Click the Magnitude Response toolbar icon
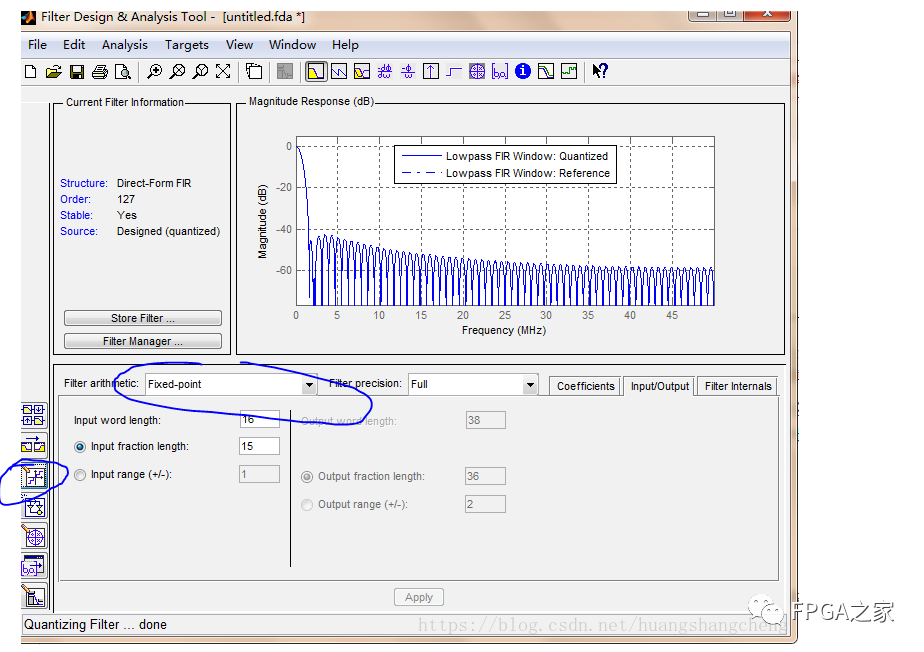 click(x=315, y=71)
